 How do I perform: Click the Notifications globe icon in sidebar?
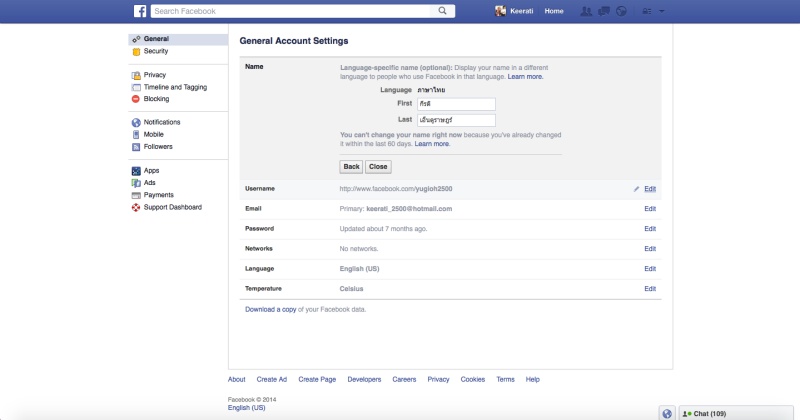pyautogui.click(x=136, y=122)
